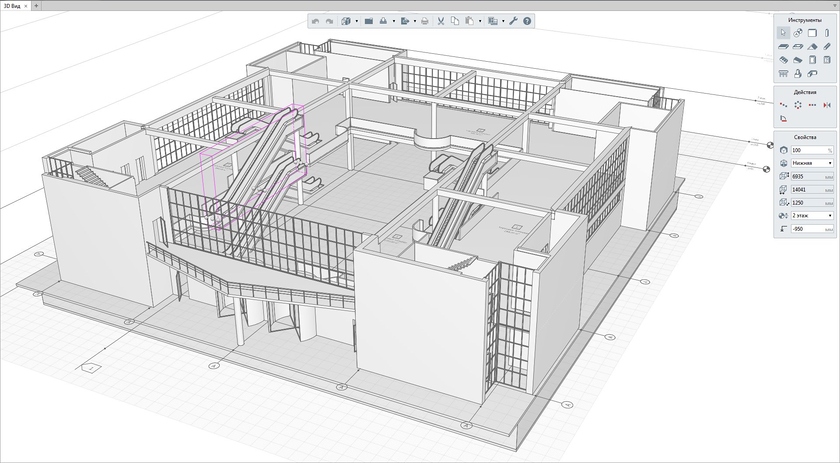Open the Нижняя alignment dropdown
The width and height of the screenshot is (840, 463).
coord(813,162)
